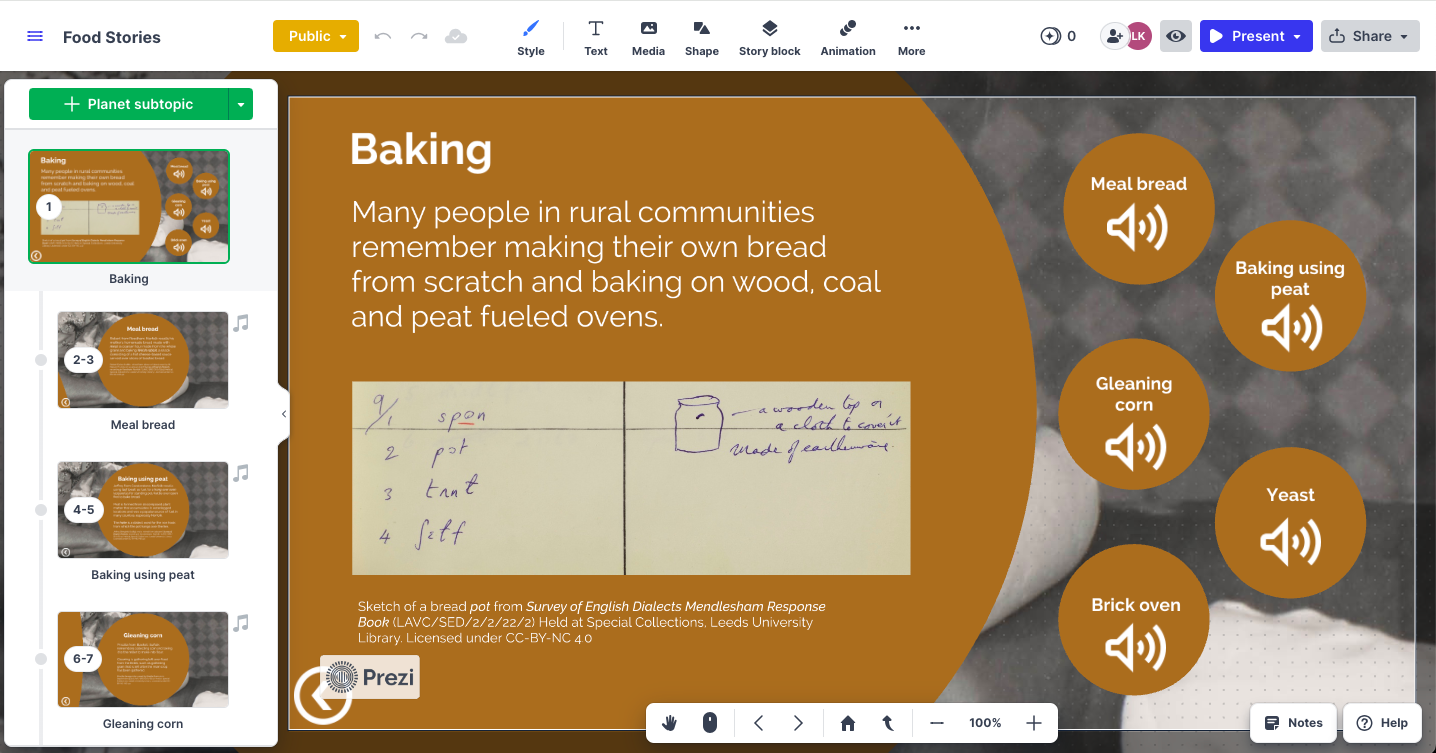Viewport: 1436px width, 753px height.
Task: Toggle the eye preview button
Action: [1176, 36]
